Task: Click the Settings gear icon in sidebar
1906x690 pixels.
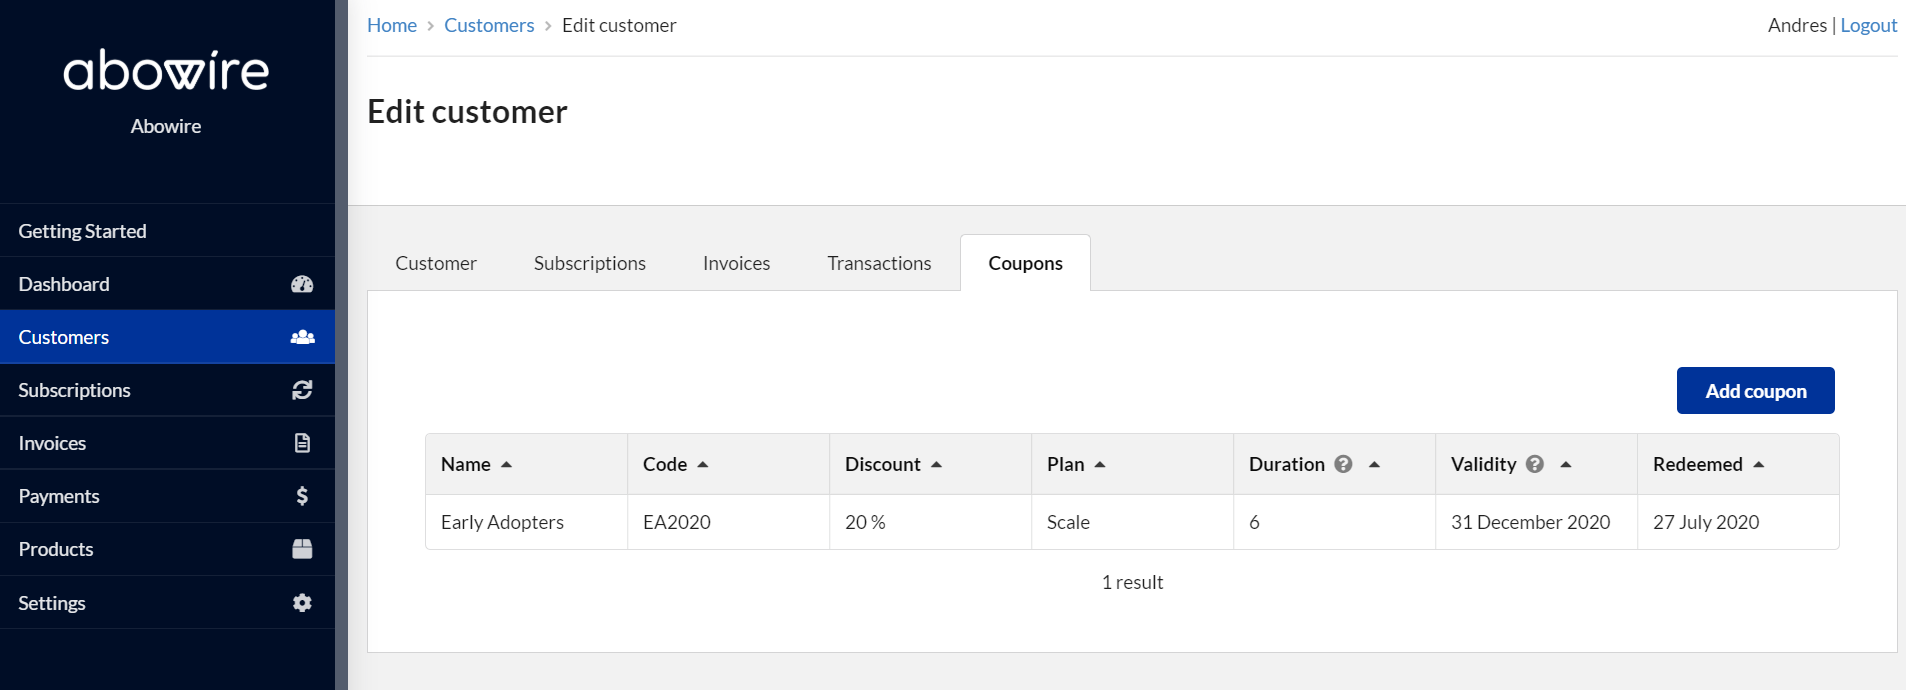Action: coord(302,603)
